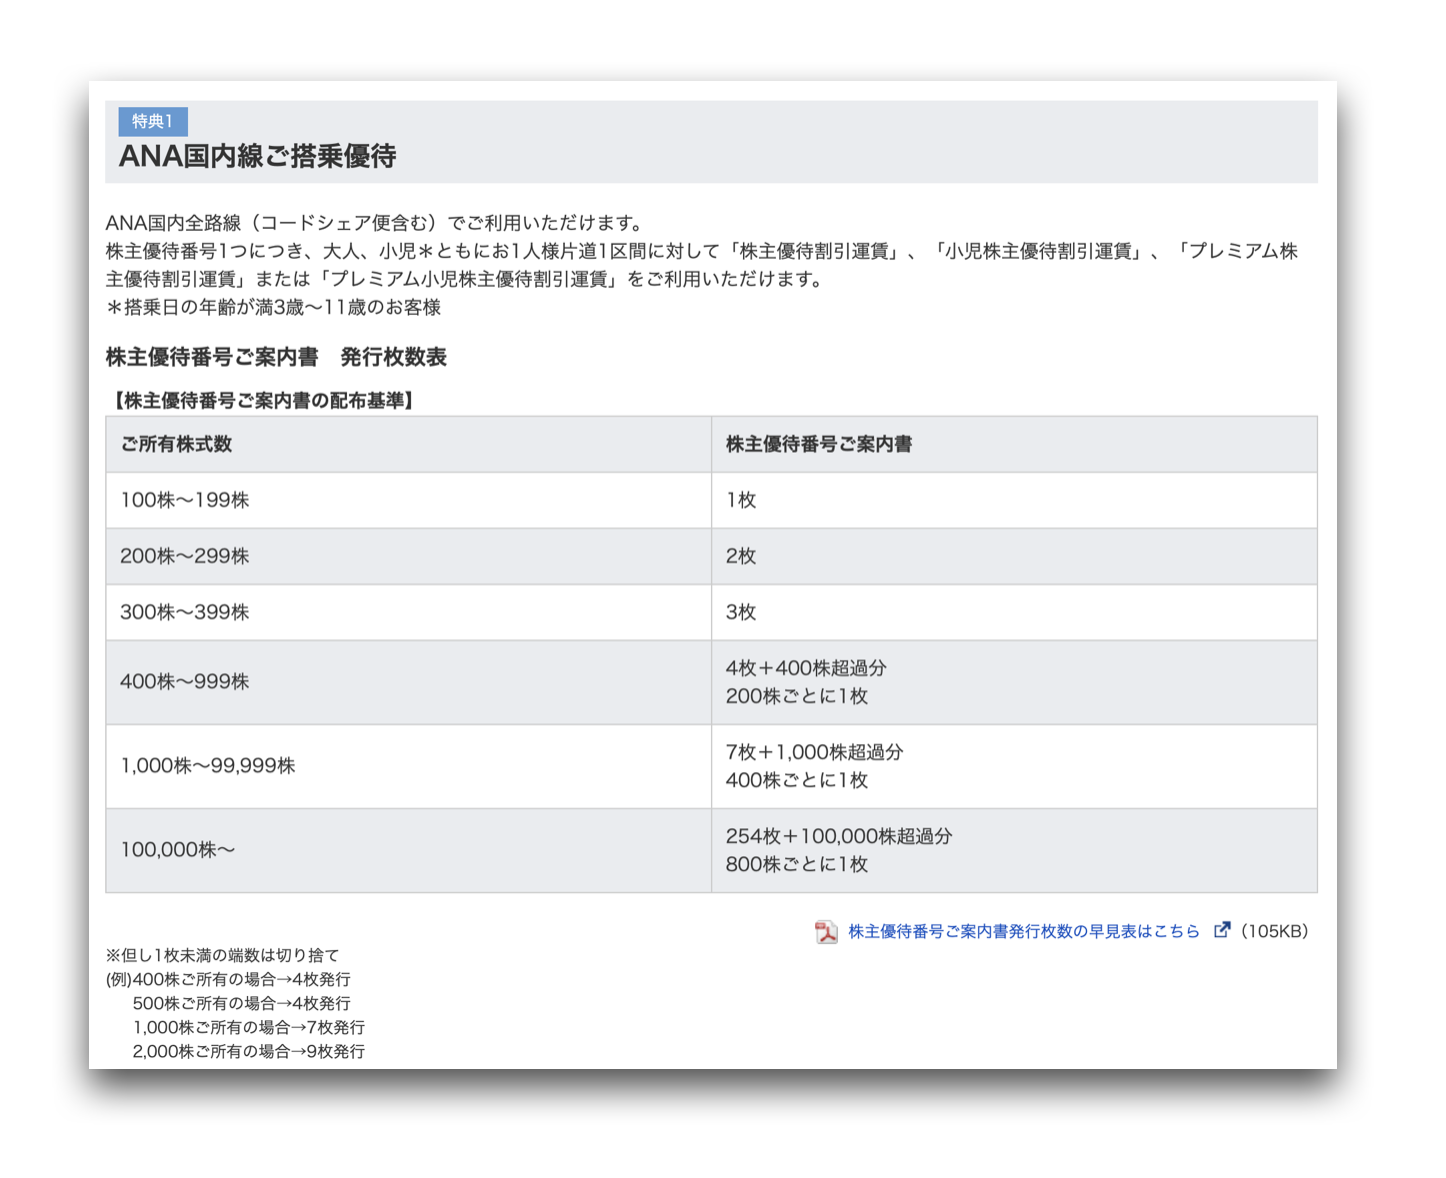The width and height of the screenshot is (1446, 1178).
Task: Click the 500株ご所有の場合→4枚発行 example
Action: pyautogui.click(x=241, y=1003)
